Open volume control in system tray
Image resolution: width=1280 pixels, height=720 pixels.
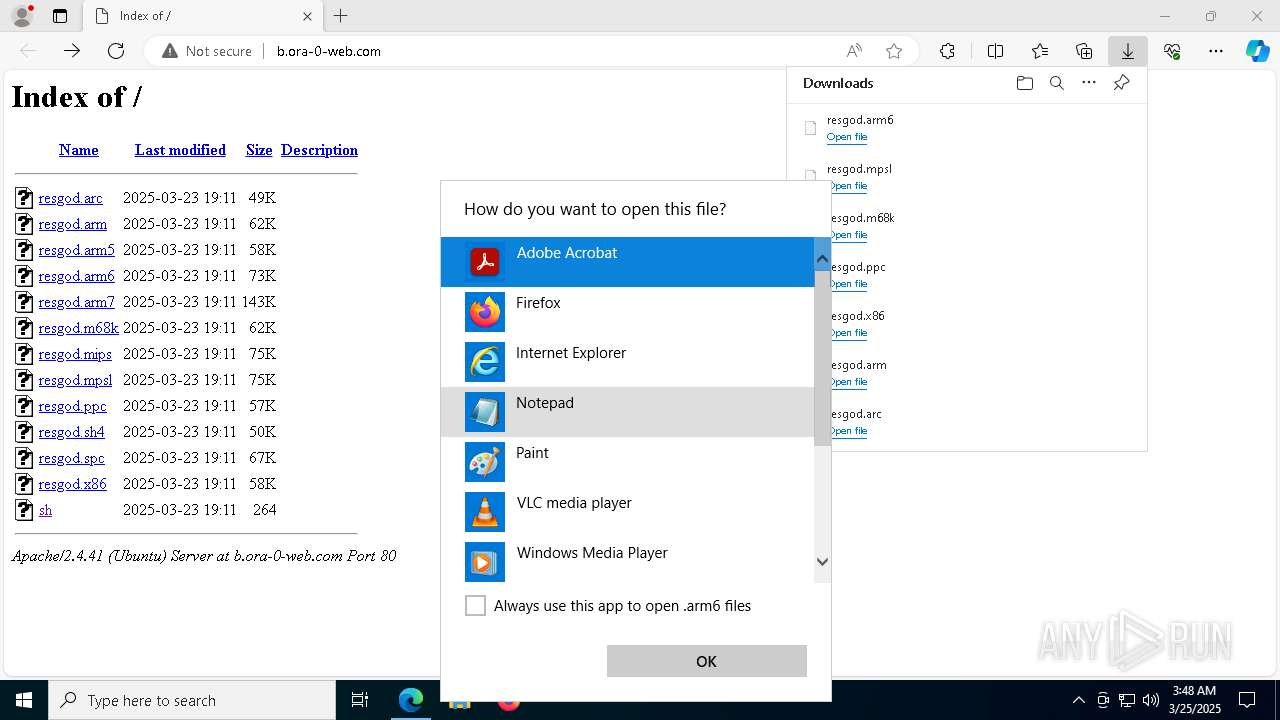click(x=1151, y=700)
